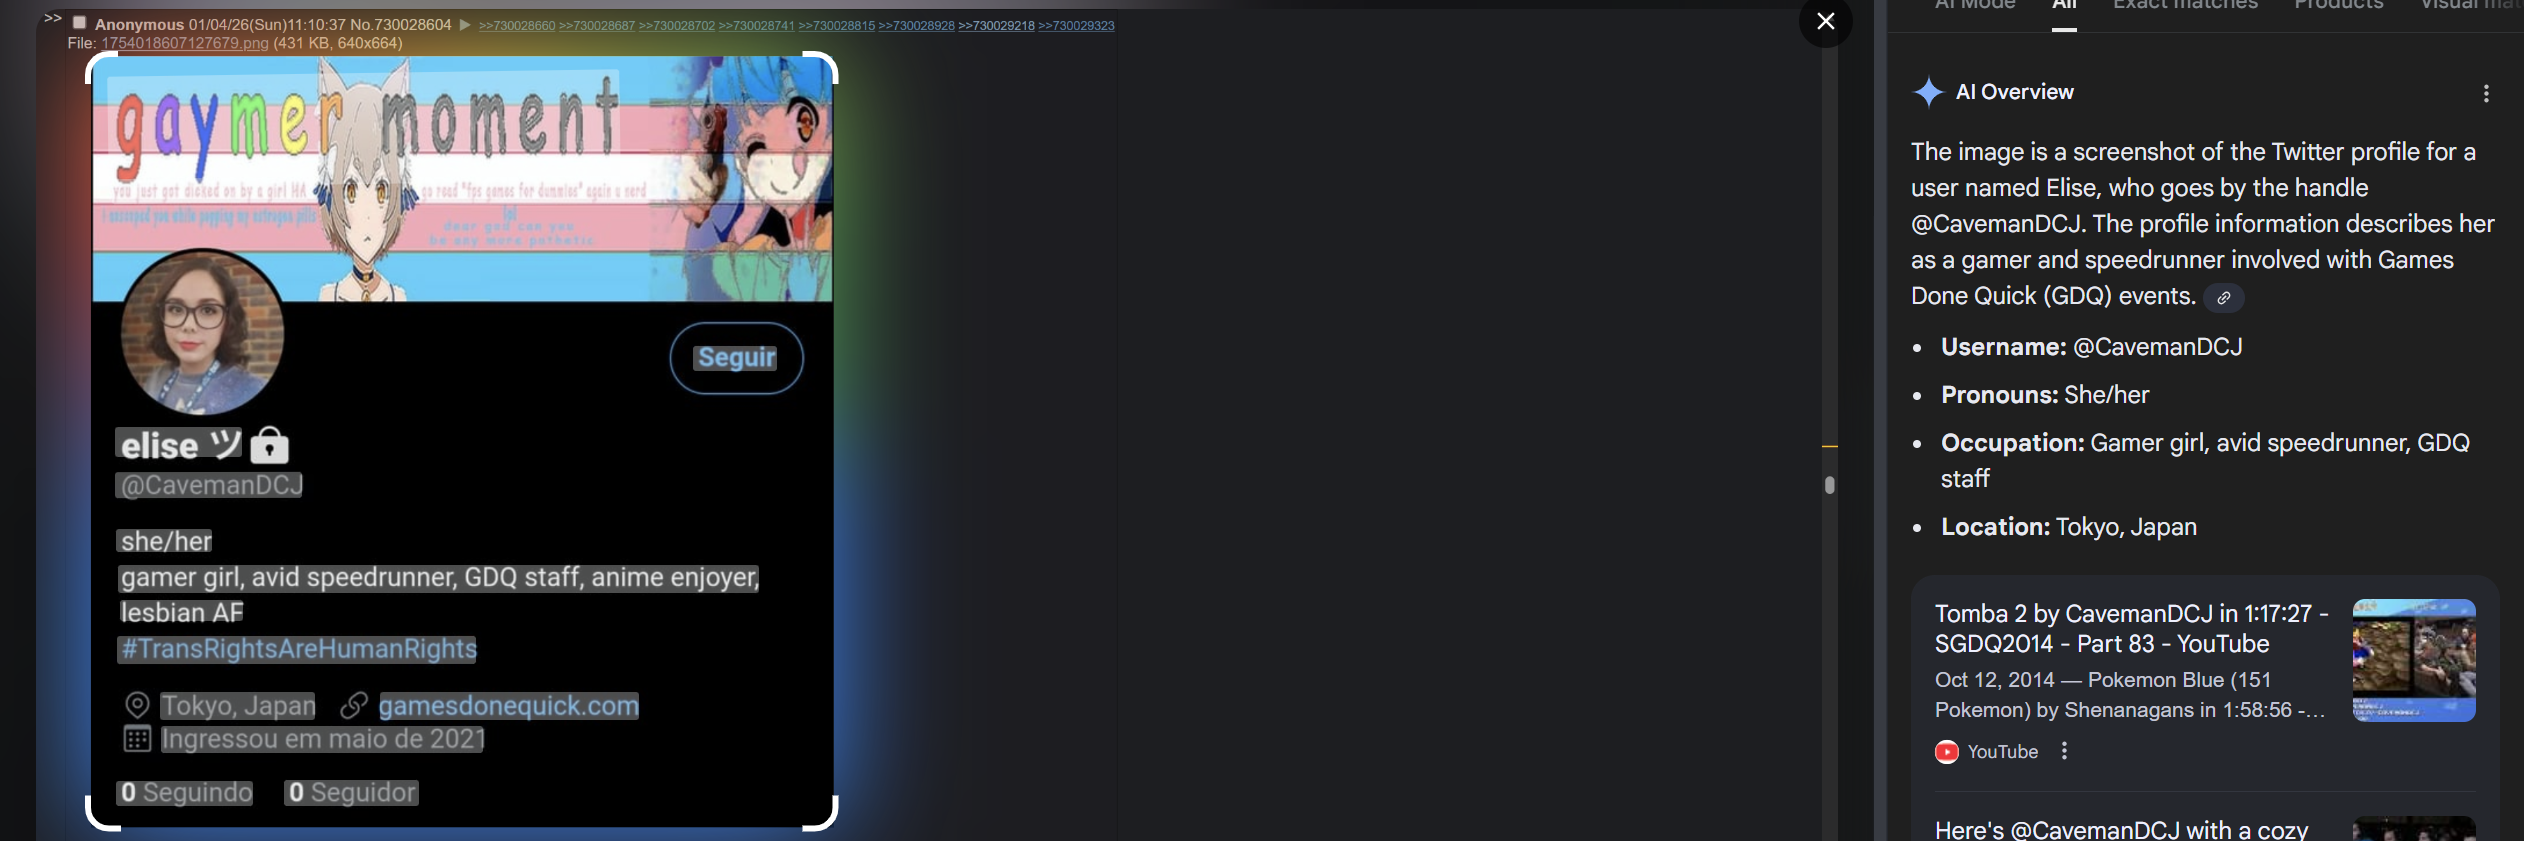Click the Tomba 2 video thumbnail

(x=2414, y=660)
